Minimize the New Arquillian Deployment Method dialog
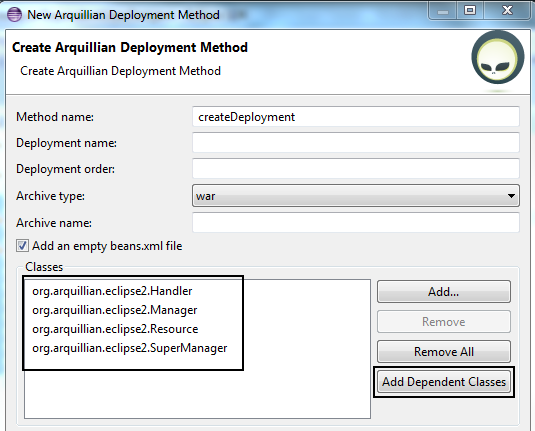The width and height of the screenshot is (535, 431). pyautogui.click(x=443, y=11)
